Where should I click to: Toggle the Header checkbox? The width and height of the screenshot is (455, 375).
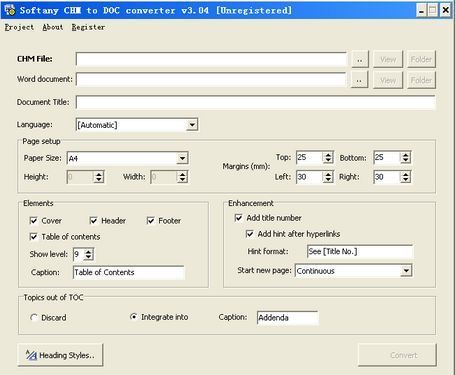coord(94,221)
